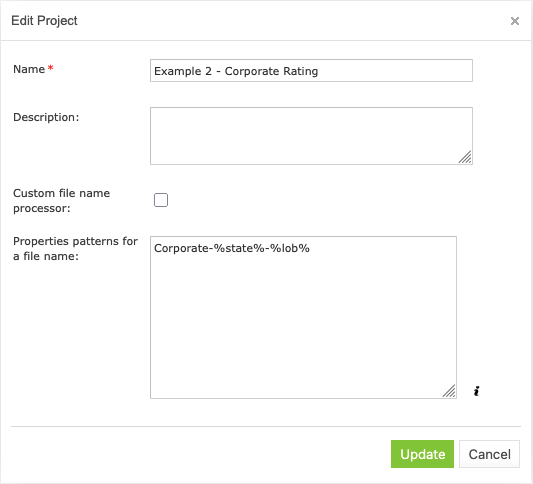Click the 'Description:' label
Viewport: 533px width, 484px height.
[x=46, y=117]
